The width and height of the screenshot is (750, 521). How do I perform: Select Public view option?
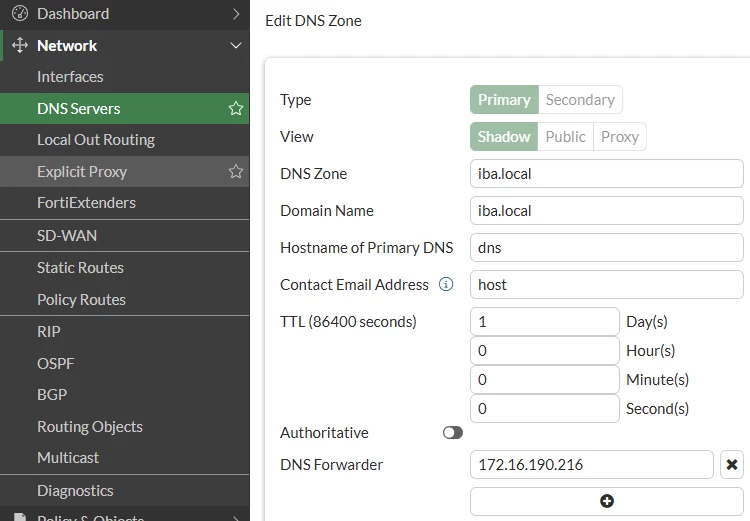pos(565,136)
